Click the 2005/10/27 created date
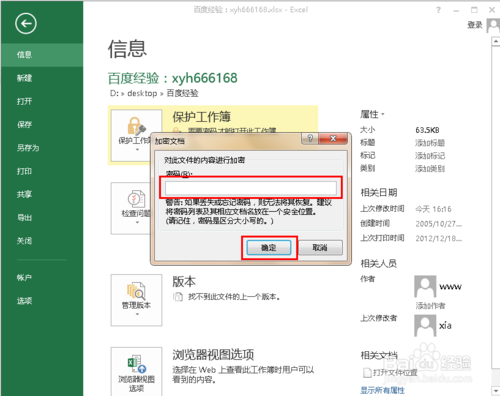 438,224
